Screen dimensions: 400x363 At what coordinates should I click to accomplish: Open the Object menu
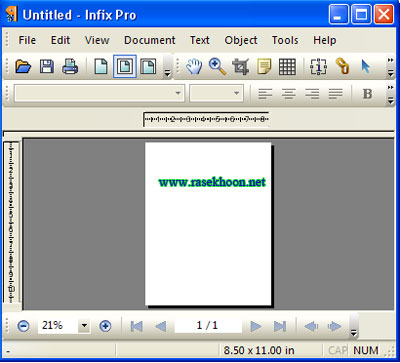coord(241,40)
